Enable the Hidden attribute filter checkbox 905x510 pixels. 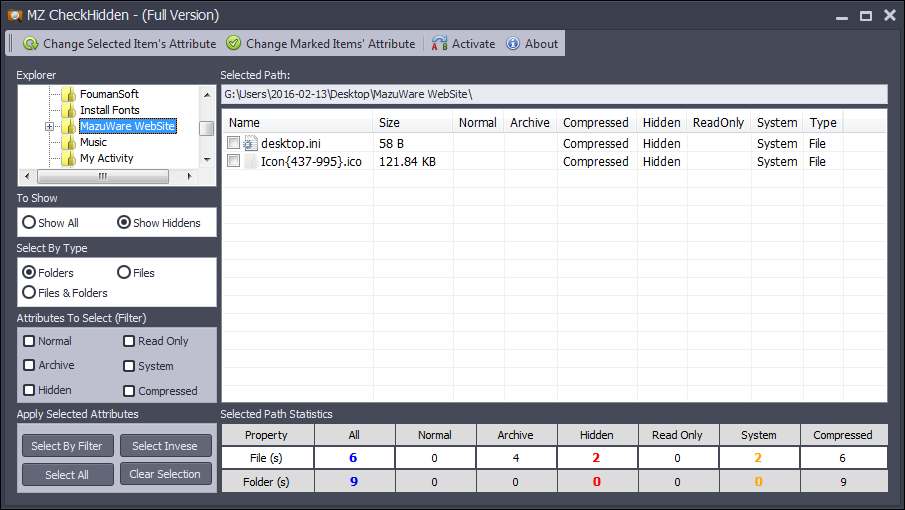tap(29, 390)
